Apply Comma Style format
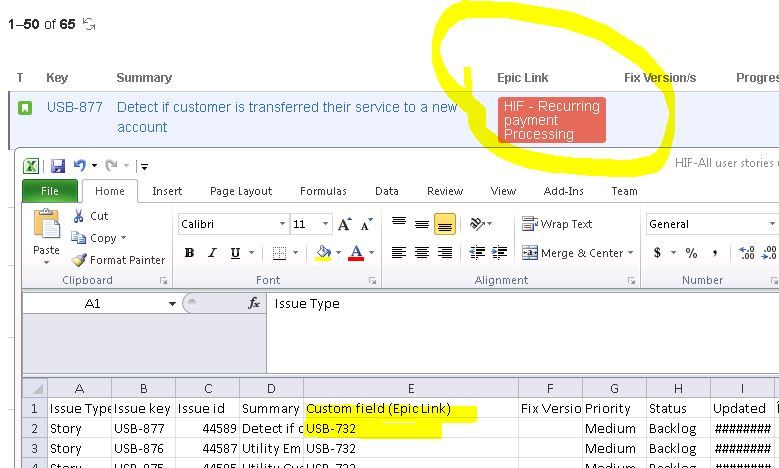 click(714, 253)
